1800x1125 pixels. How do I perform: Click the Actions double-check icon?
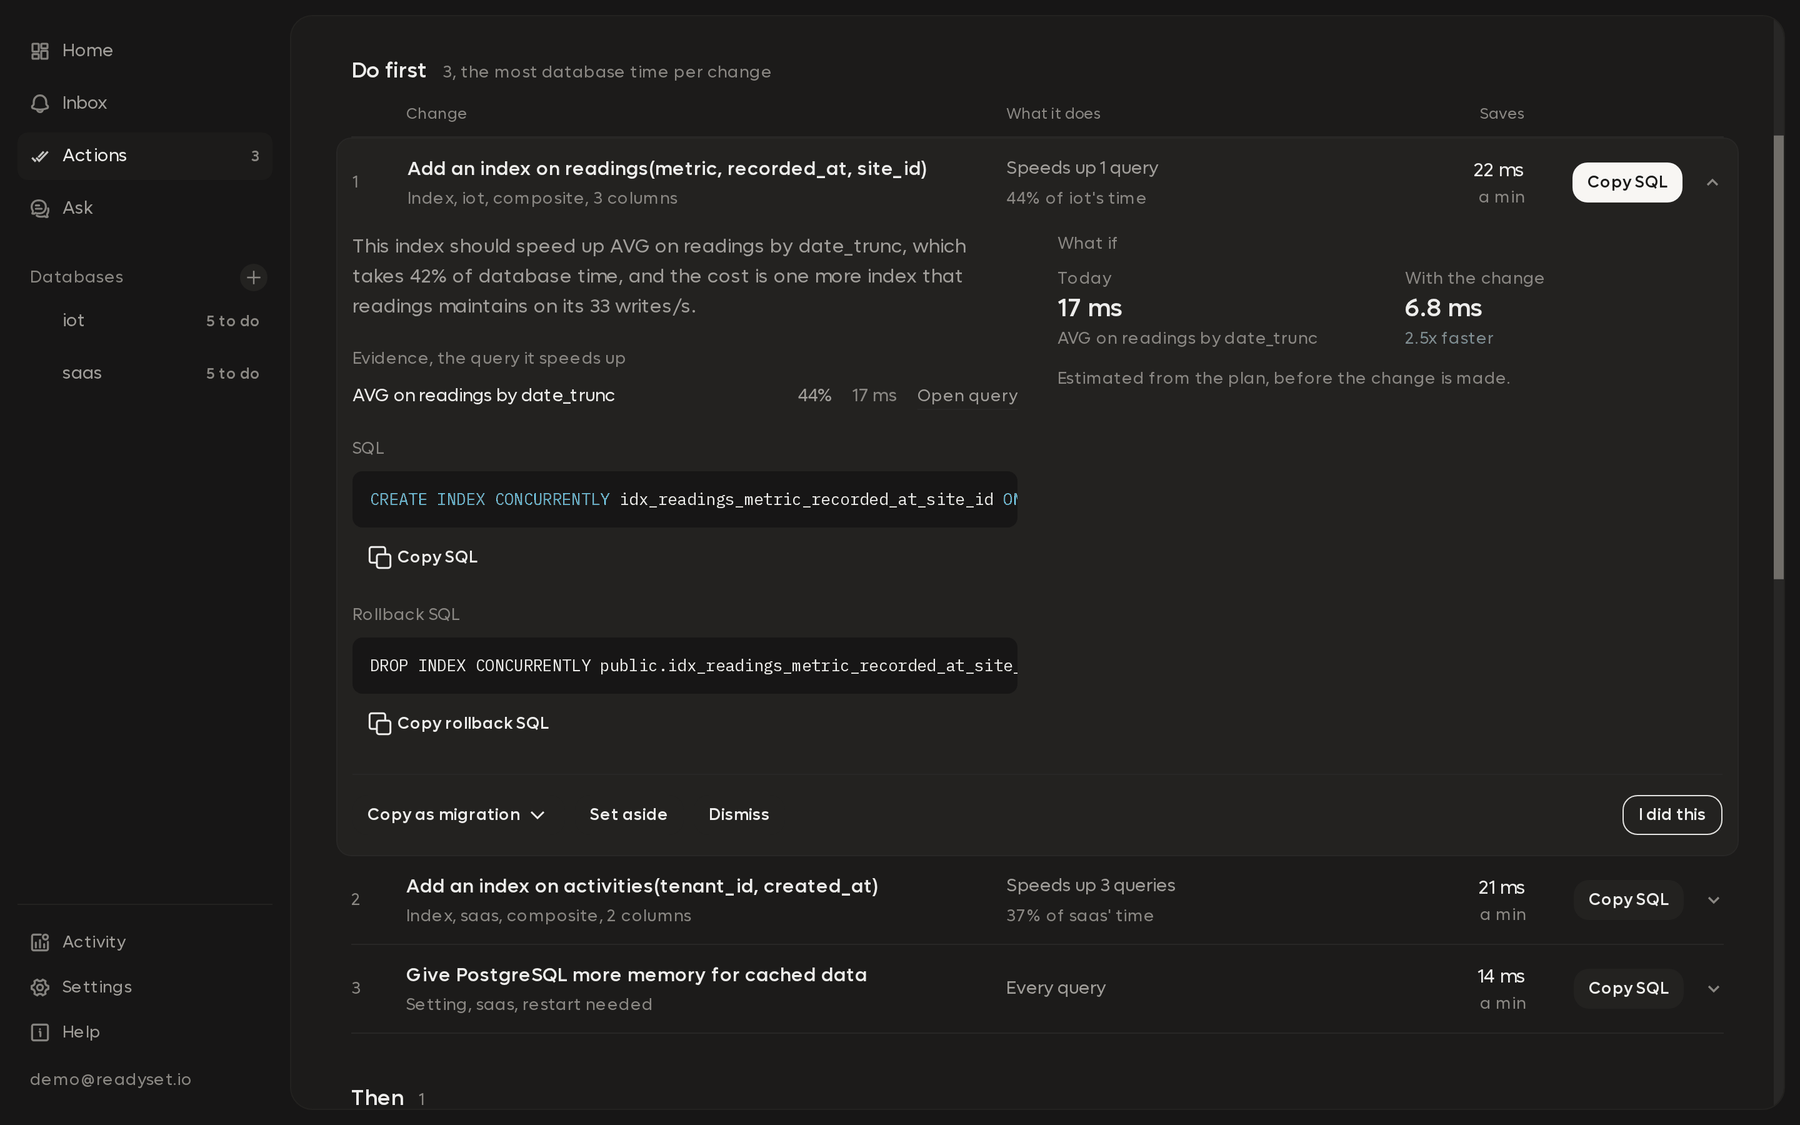(x=40, y=156)
